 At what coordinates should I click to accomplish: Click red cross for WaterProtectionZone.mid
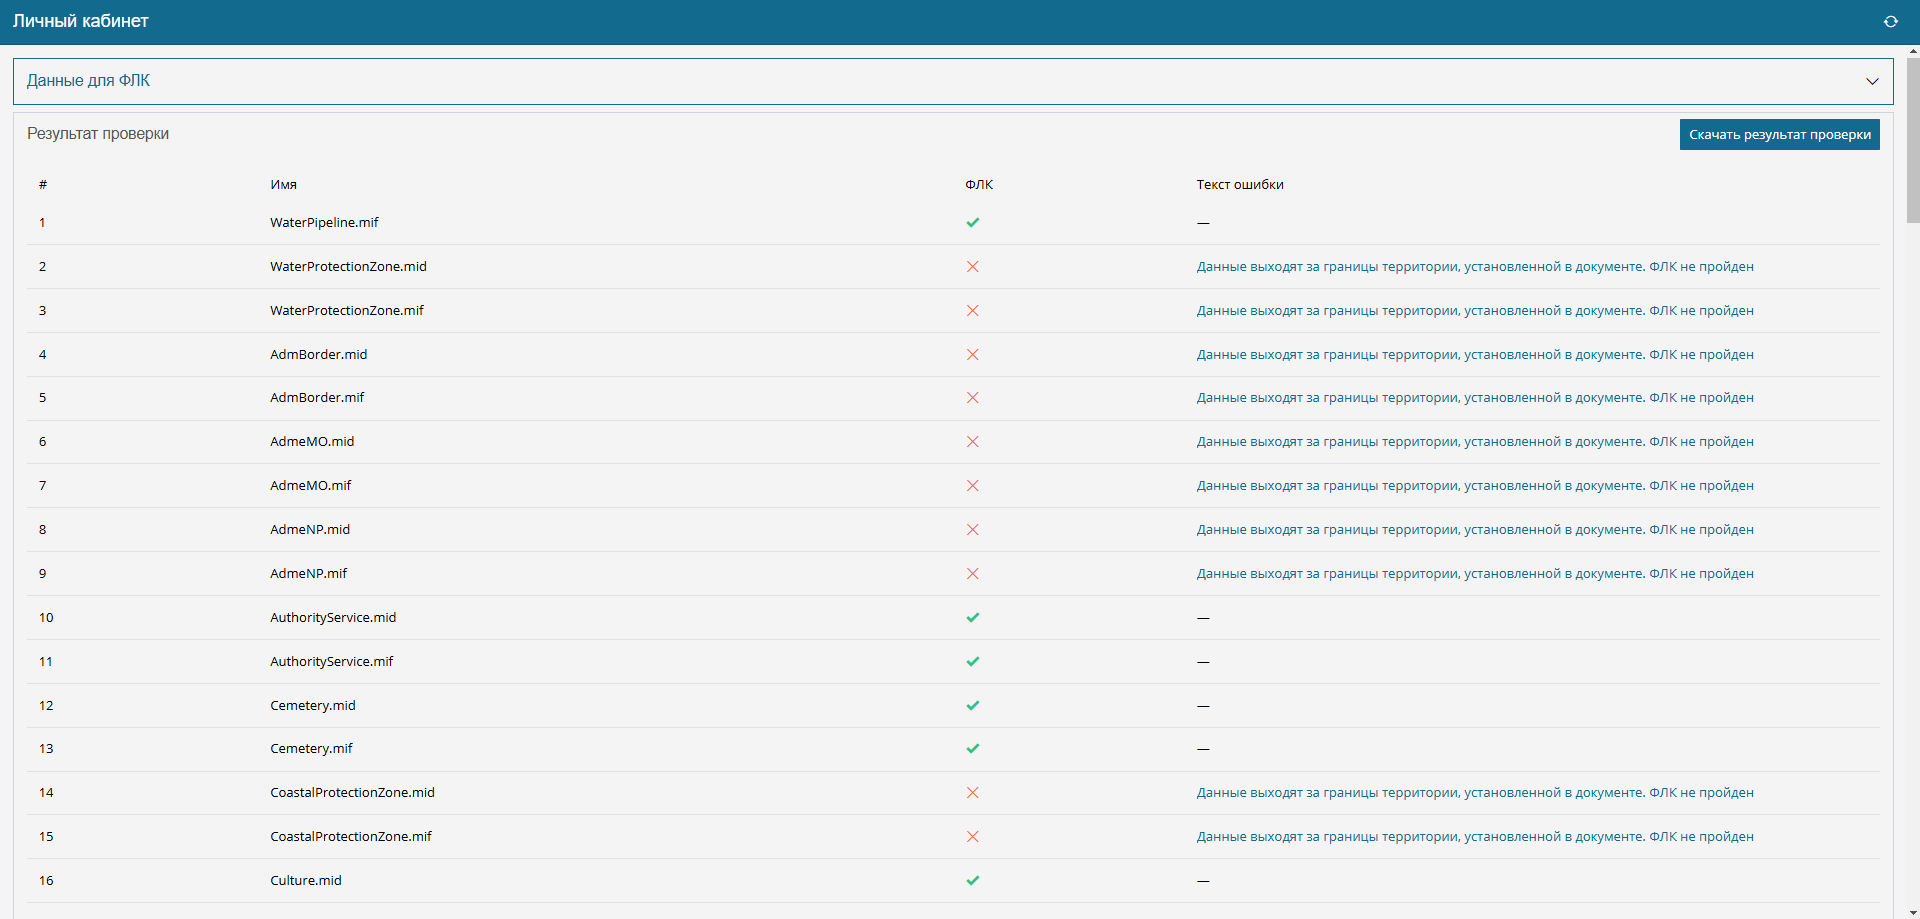972,267
